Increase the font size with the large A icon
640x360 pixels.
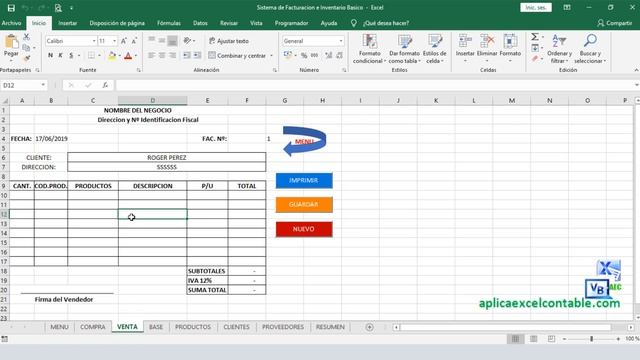[x=124, y=41]
